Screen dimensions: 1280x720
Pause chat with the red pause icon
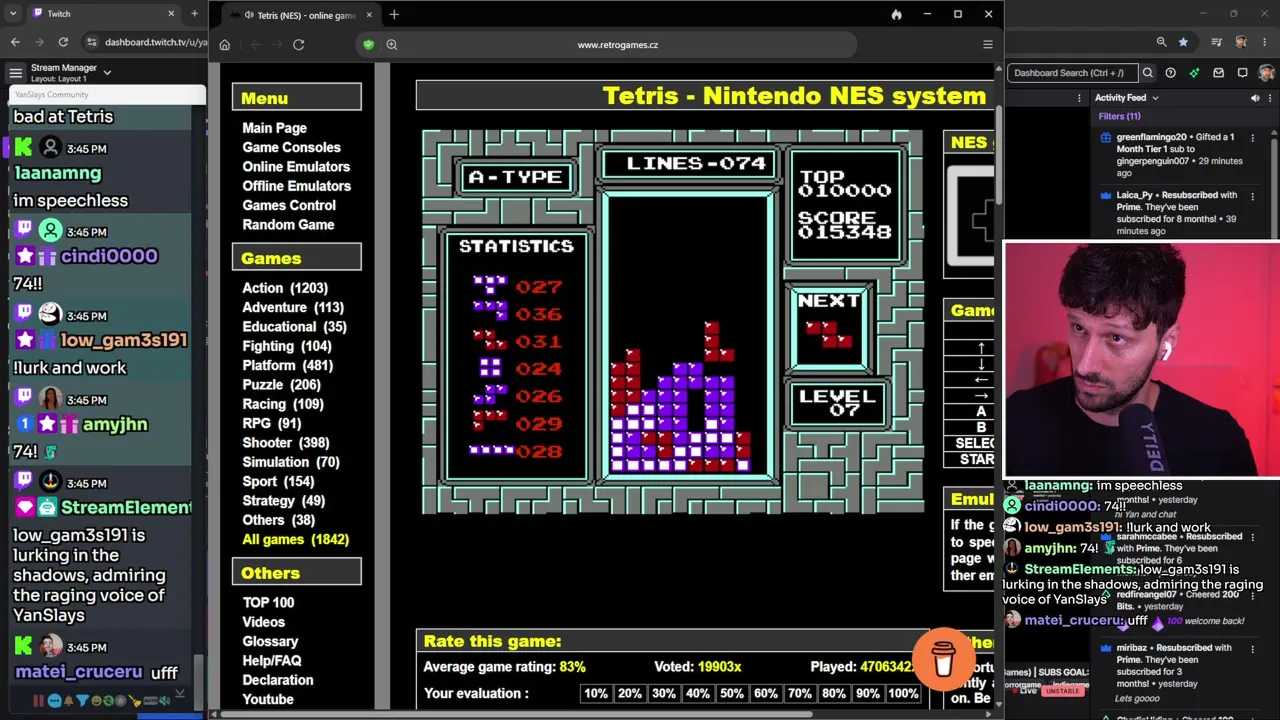click(x=38, y=701)
